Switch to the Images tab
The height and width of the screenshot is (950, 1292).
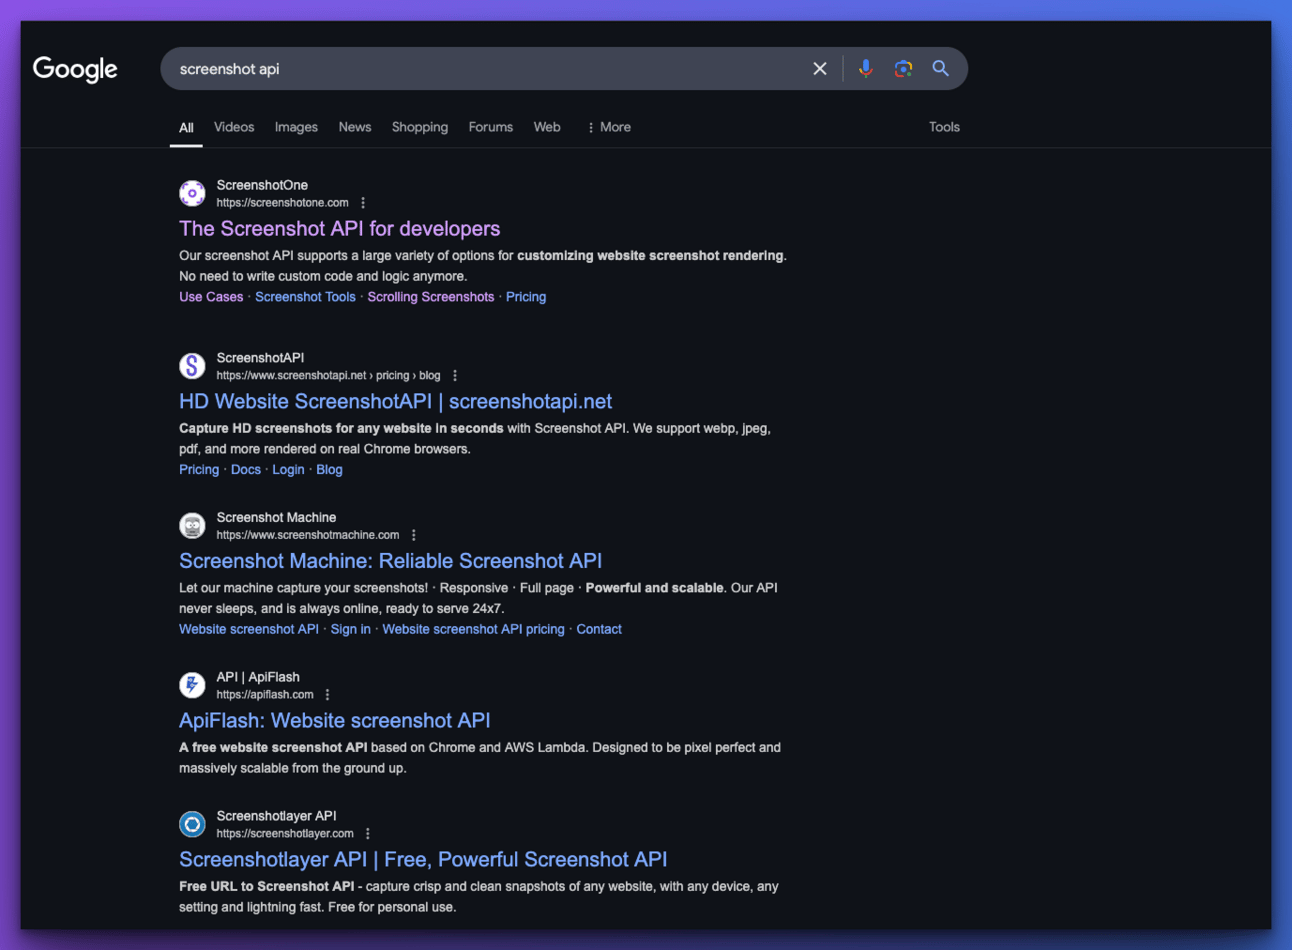click(296, 127)
